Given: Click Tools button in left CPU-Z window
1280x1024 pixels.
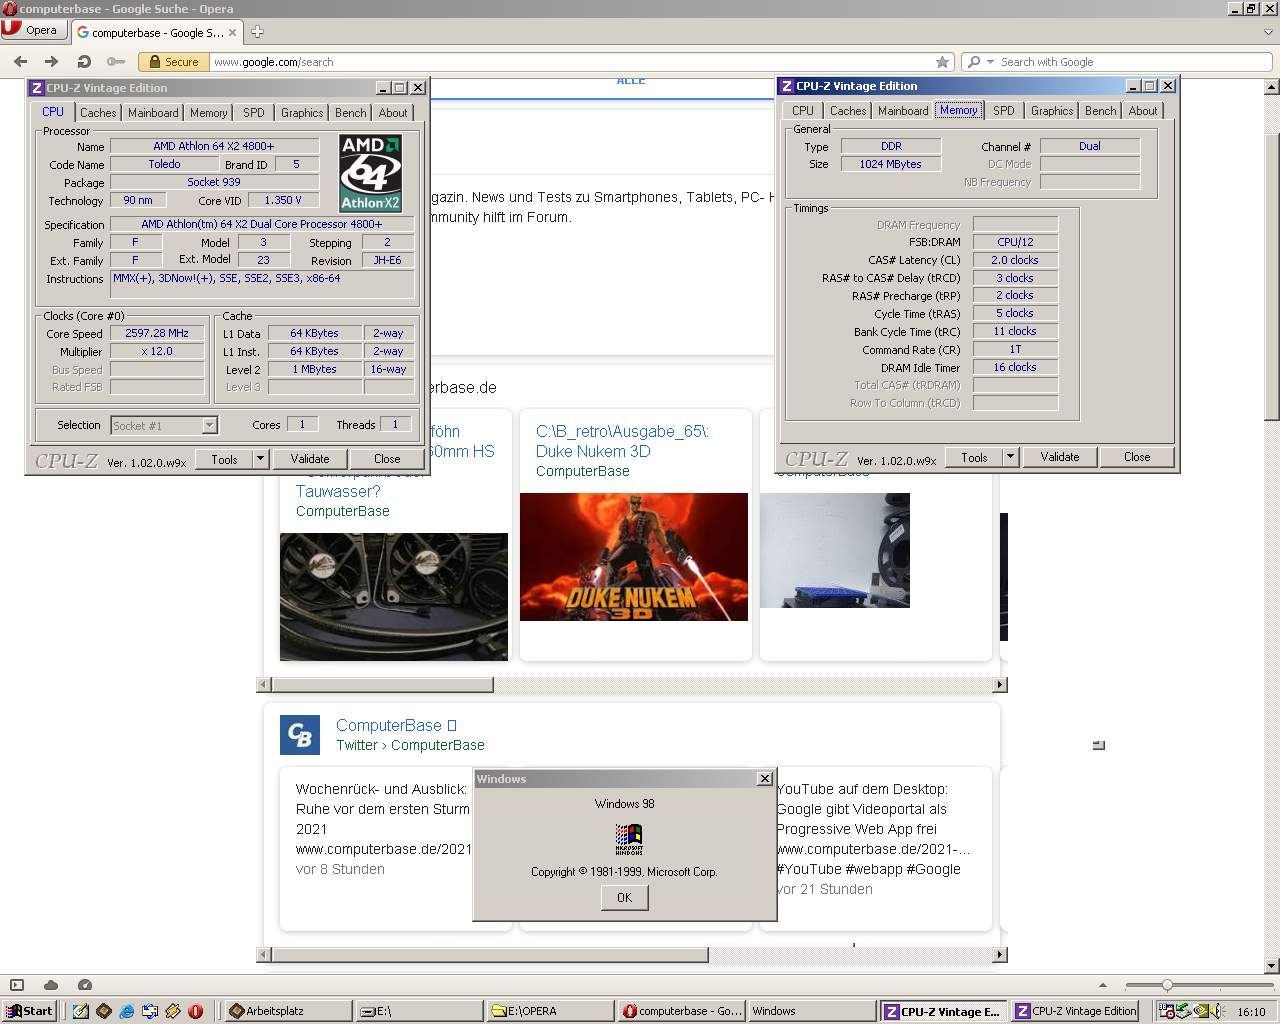Looking at the screenshot, I should coord(224,459).
